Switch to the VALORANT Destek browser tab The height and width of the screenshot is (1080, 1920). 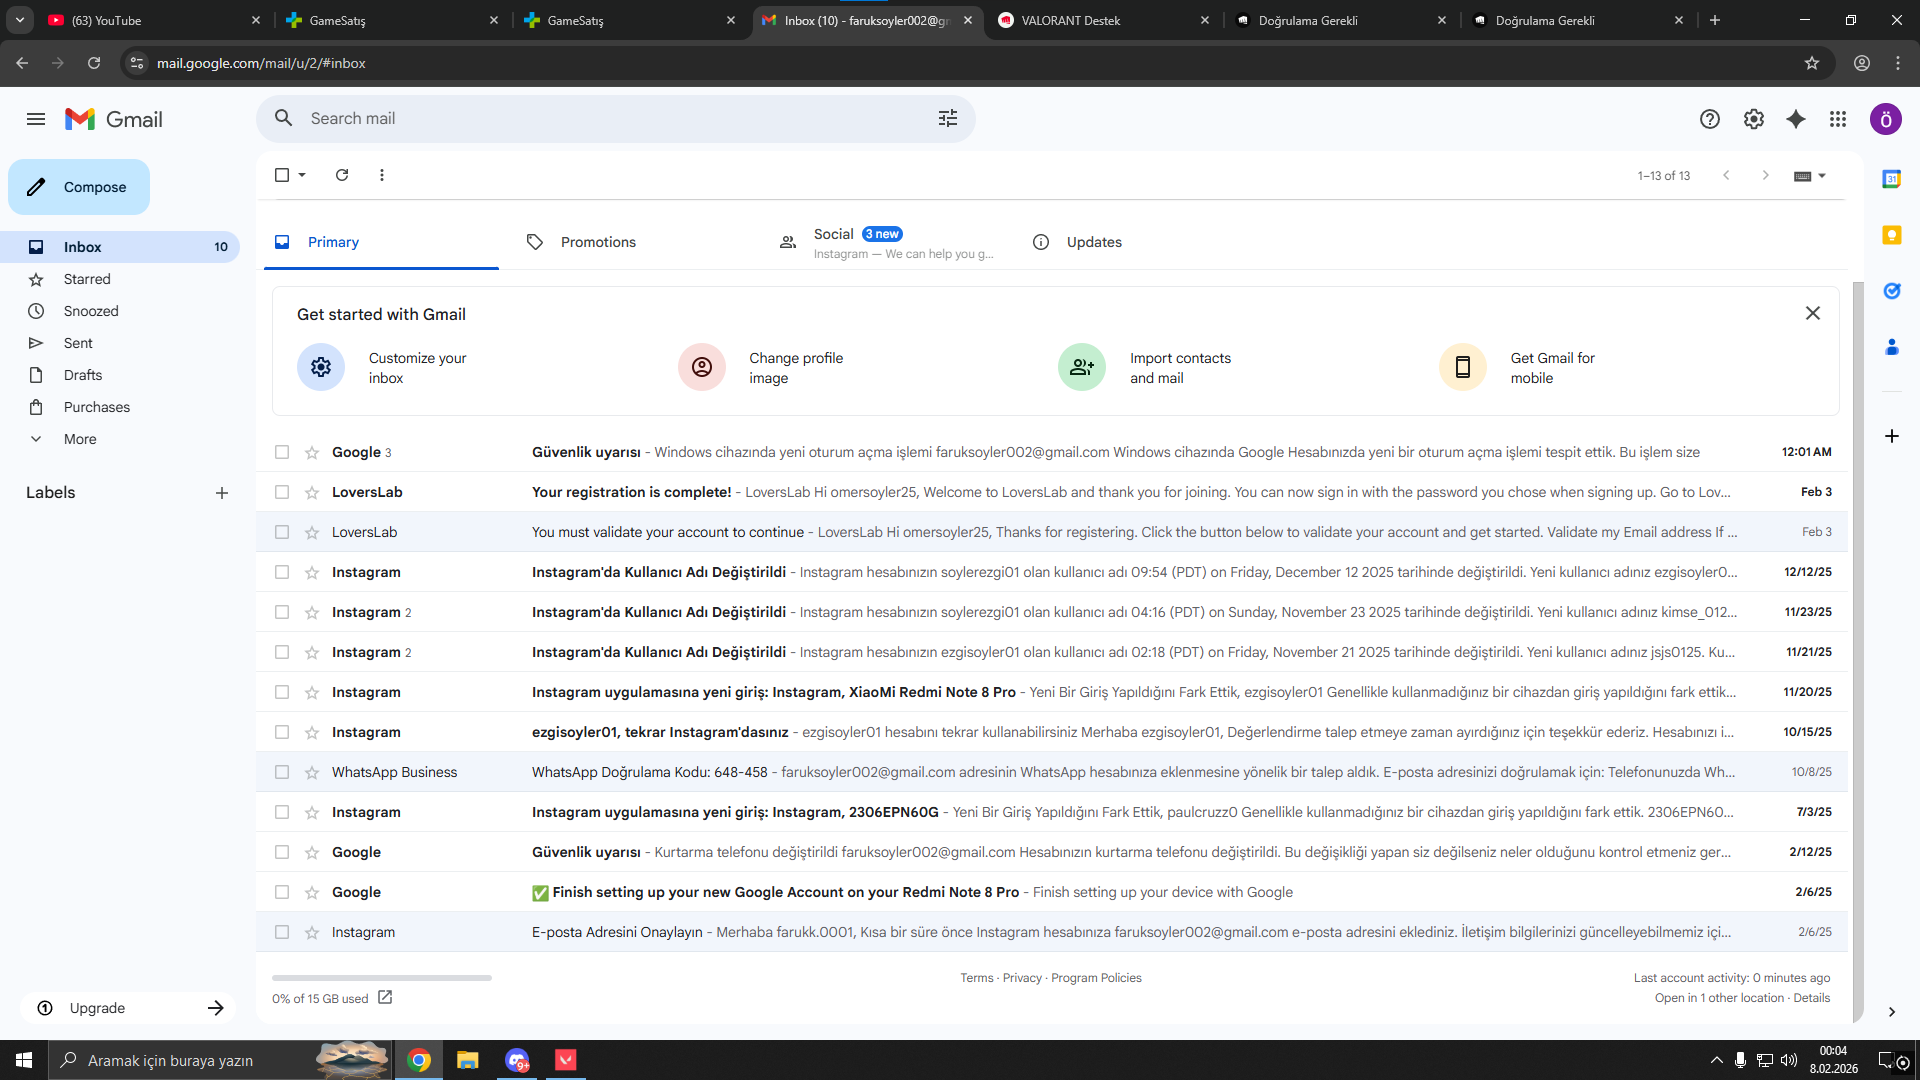[1103, 20]
